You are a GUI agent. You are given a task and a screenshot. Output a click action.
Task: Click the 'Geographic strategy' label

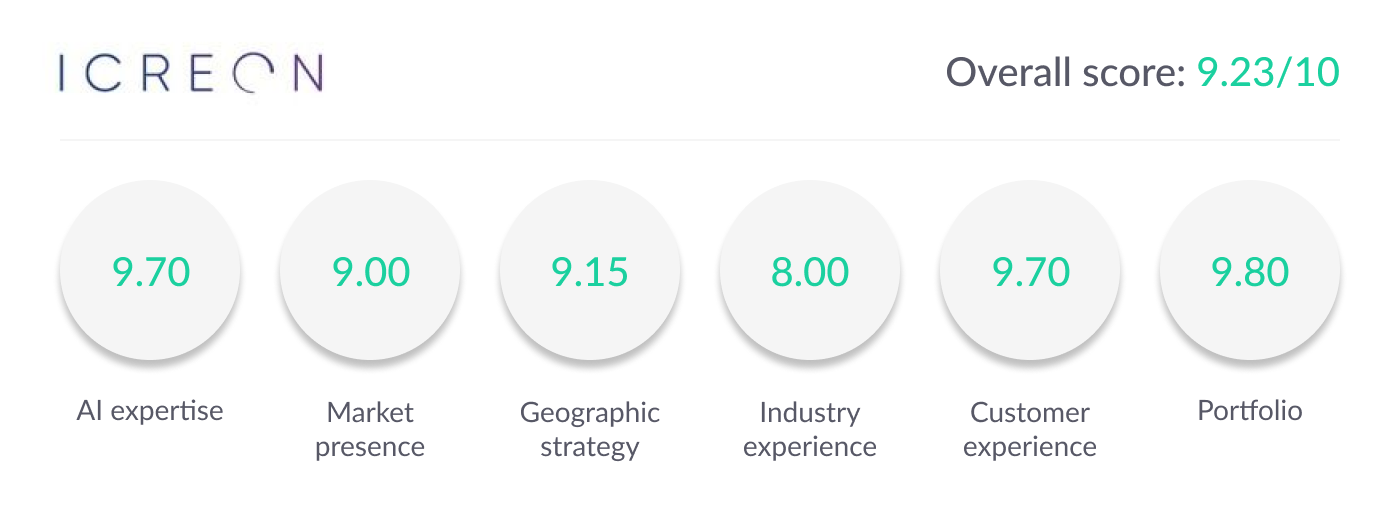tap(590, 429)
